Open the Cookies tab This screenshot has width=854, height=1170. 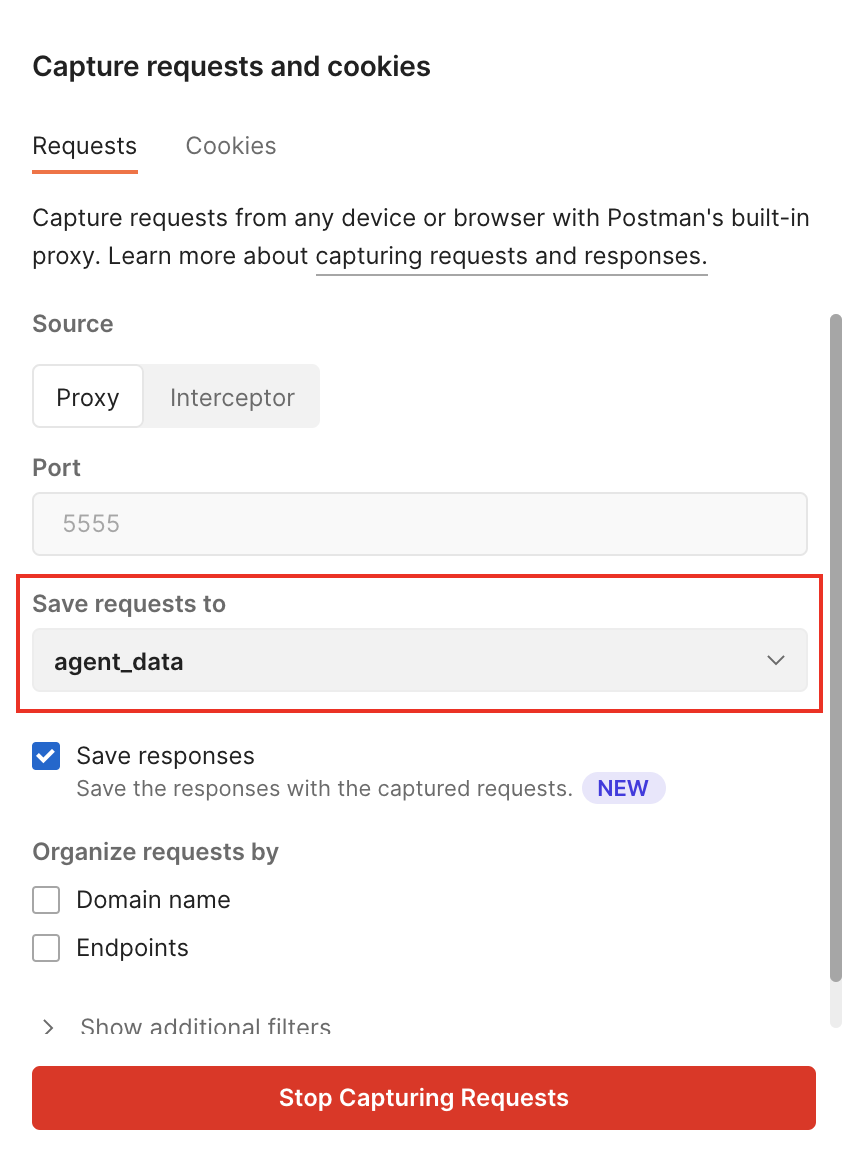click(231, 146)
